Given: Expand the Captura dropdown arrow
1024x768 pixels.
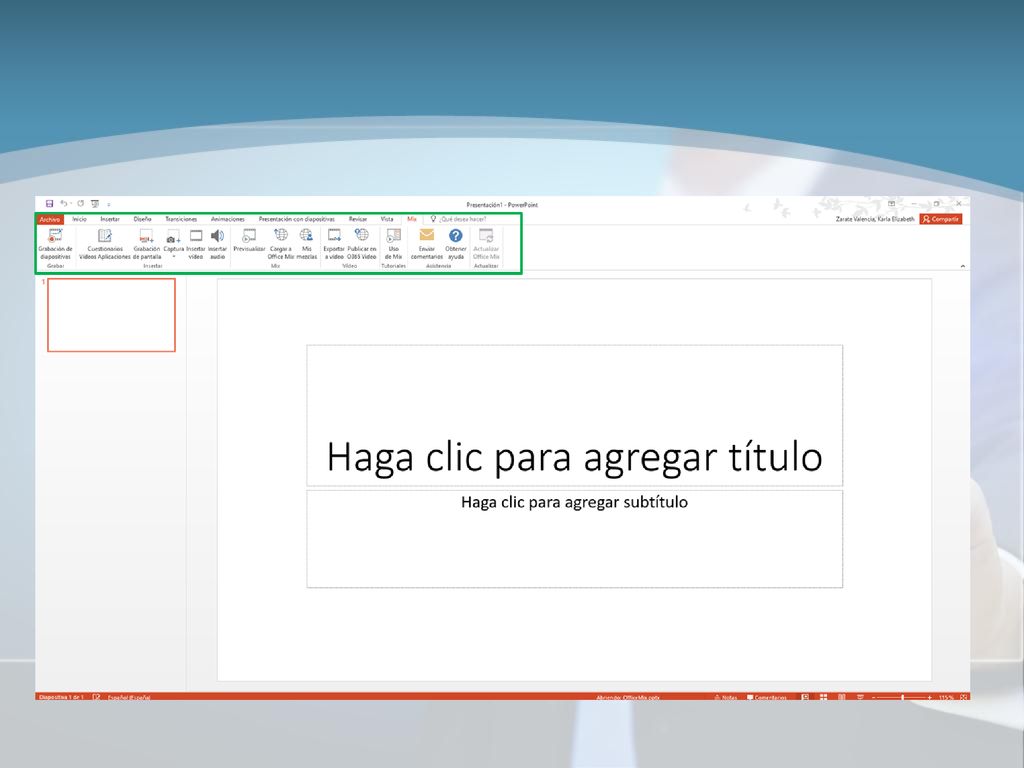Looking at the screenshot, I should point(174,257).
